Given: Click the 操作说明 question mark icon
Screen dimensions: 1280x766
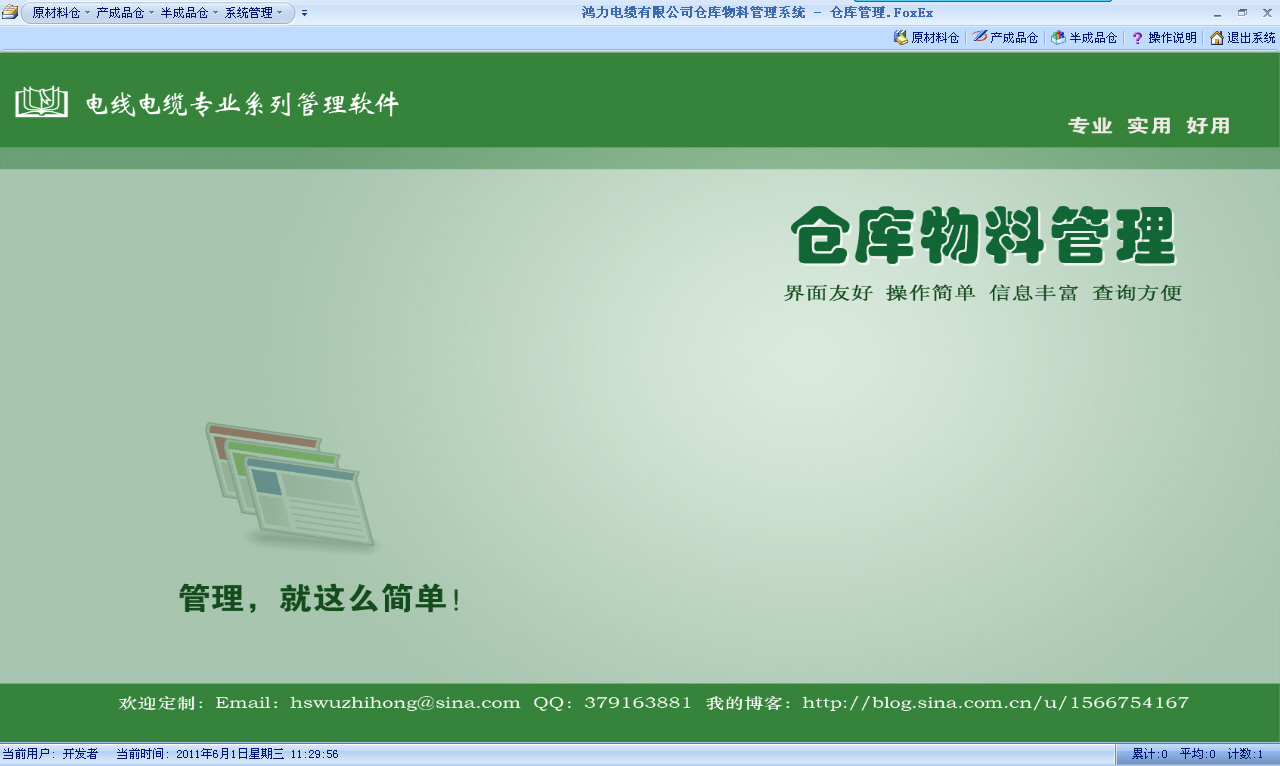Looking at the screenshot, I should click(1137, 38).
